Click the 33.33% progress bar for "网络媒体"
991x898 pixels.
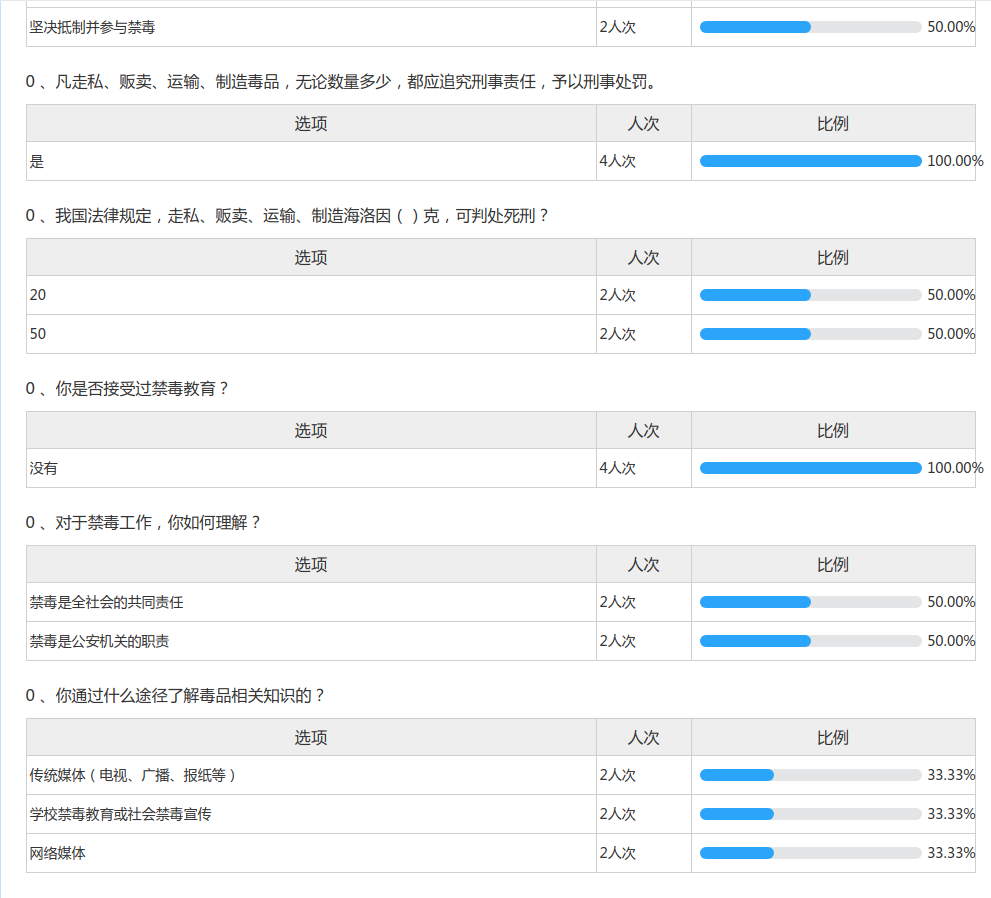pyautogui.click(x=810, y=853)
